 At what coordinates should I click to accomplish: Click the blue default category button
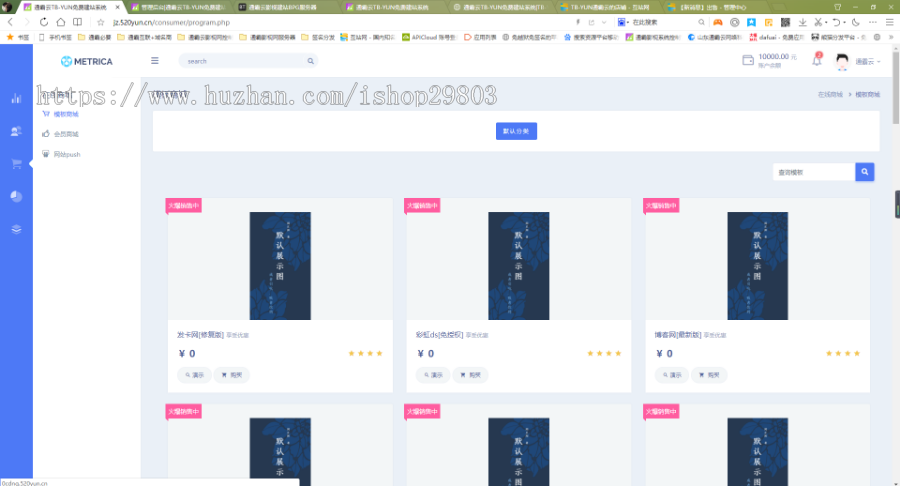516,131
